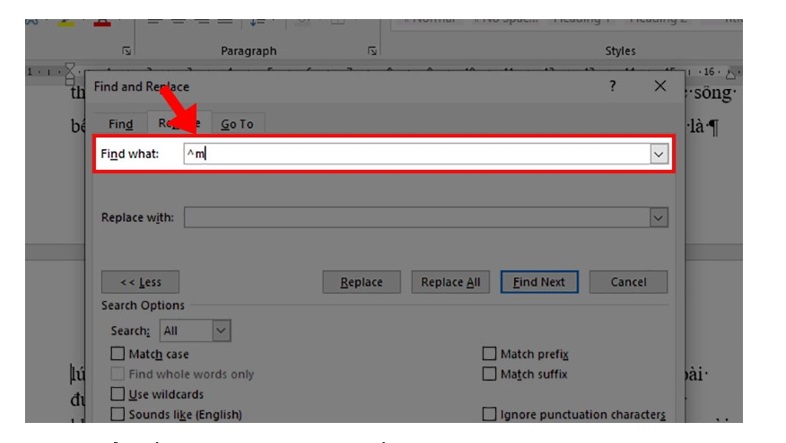Open the Replace with dropdown arrow
Screen dimensions: 786x443
(658, 217)
